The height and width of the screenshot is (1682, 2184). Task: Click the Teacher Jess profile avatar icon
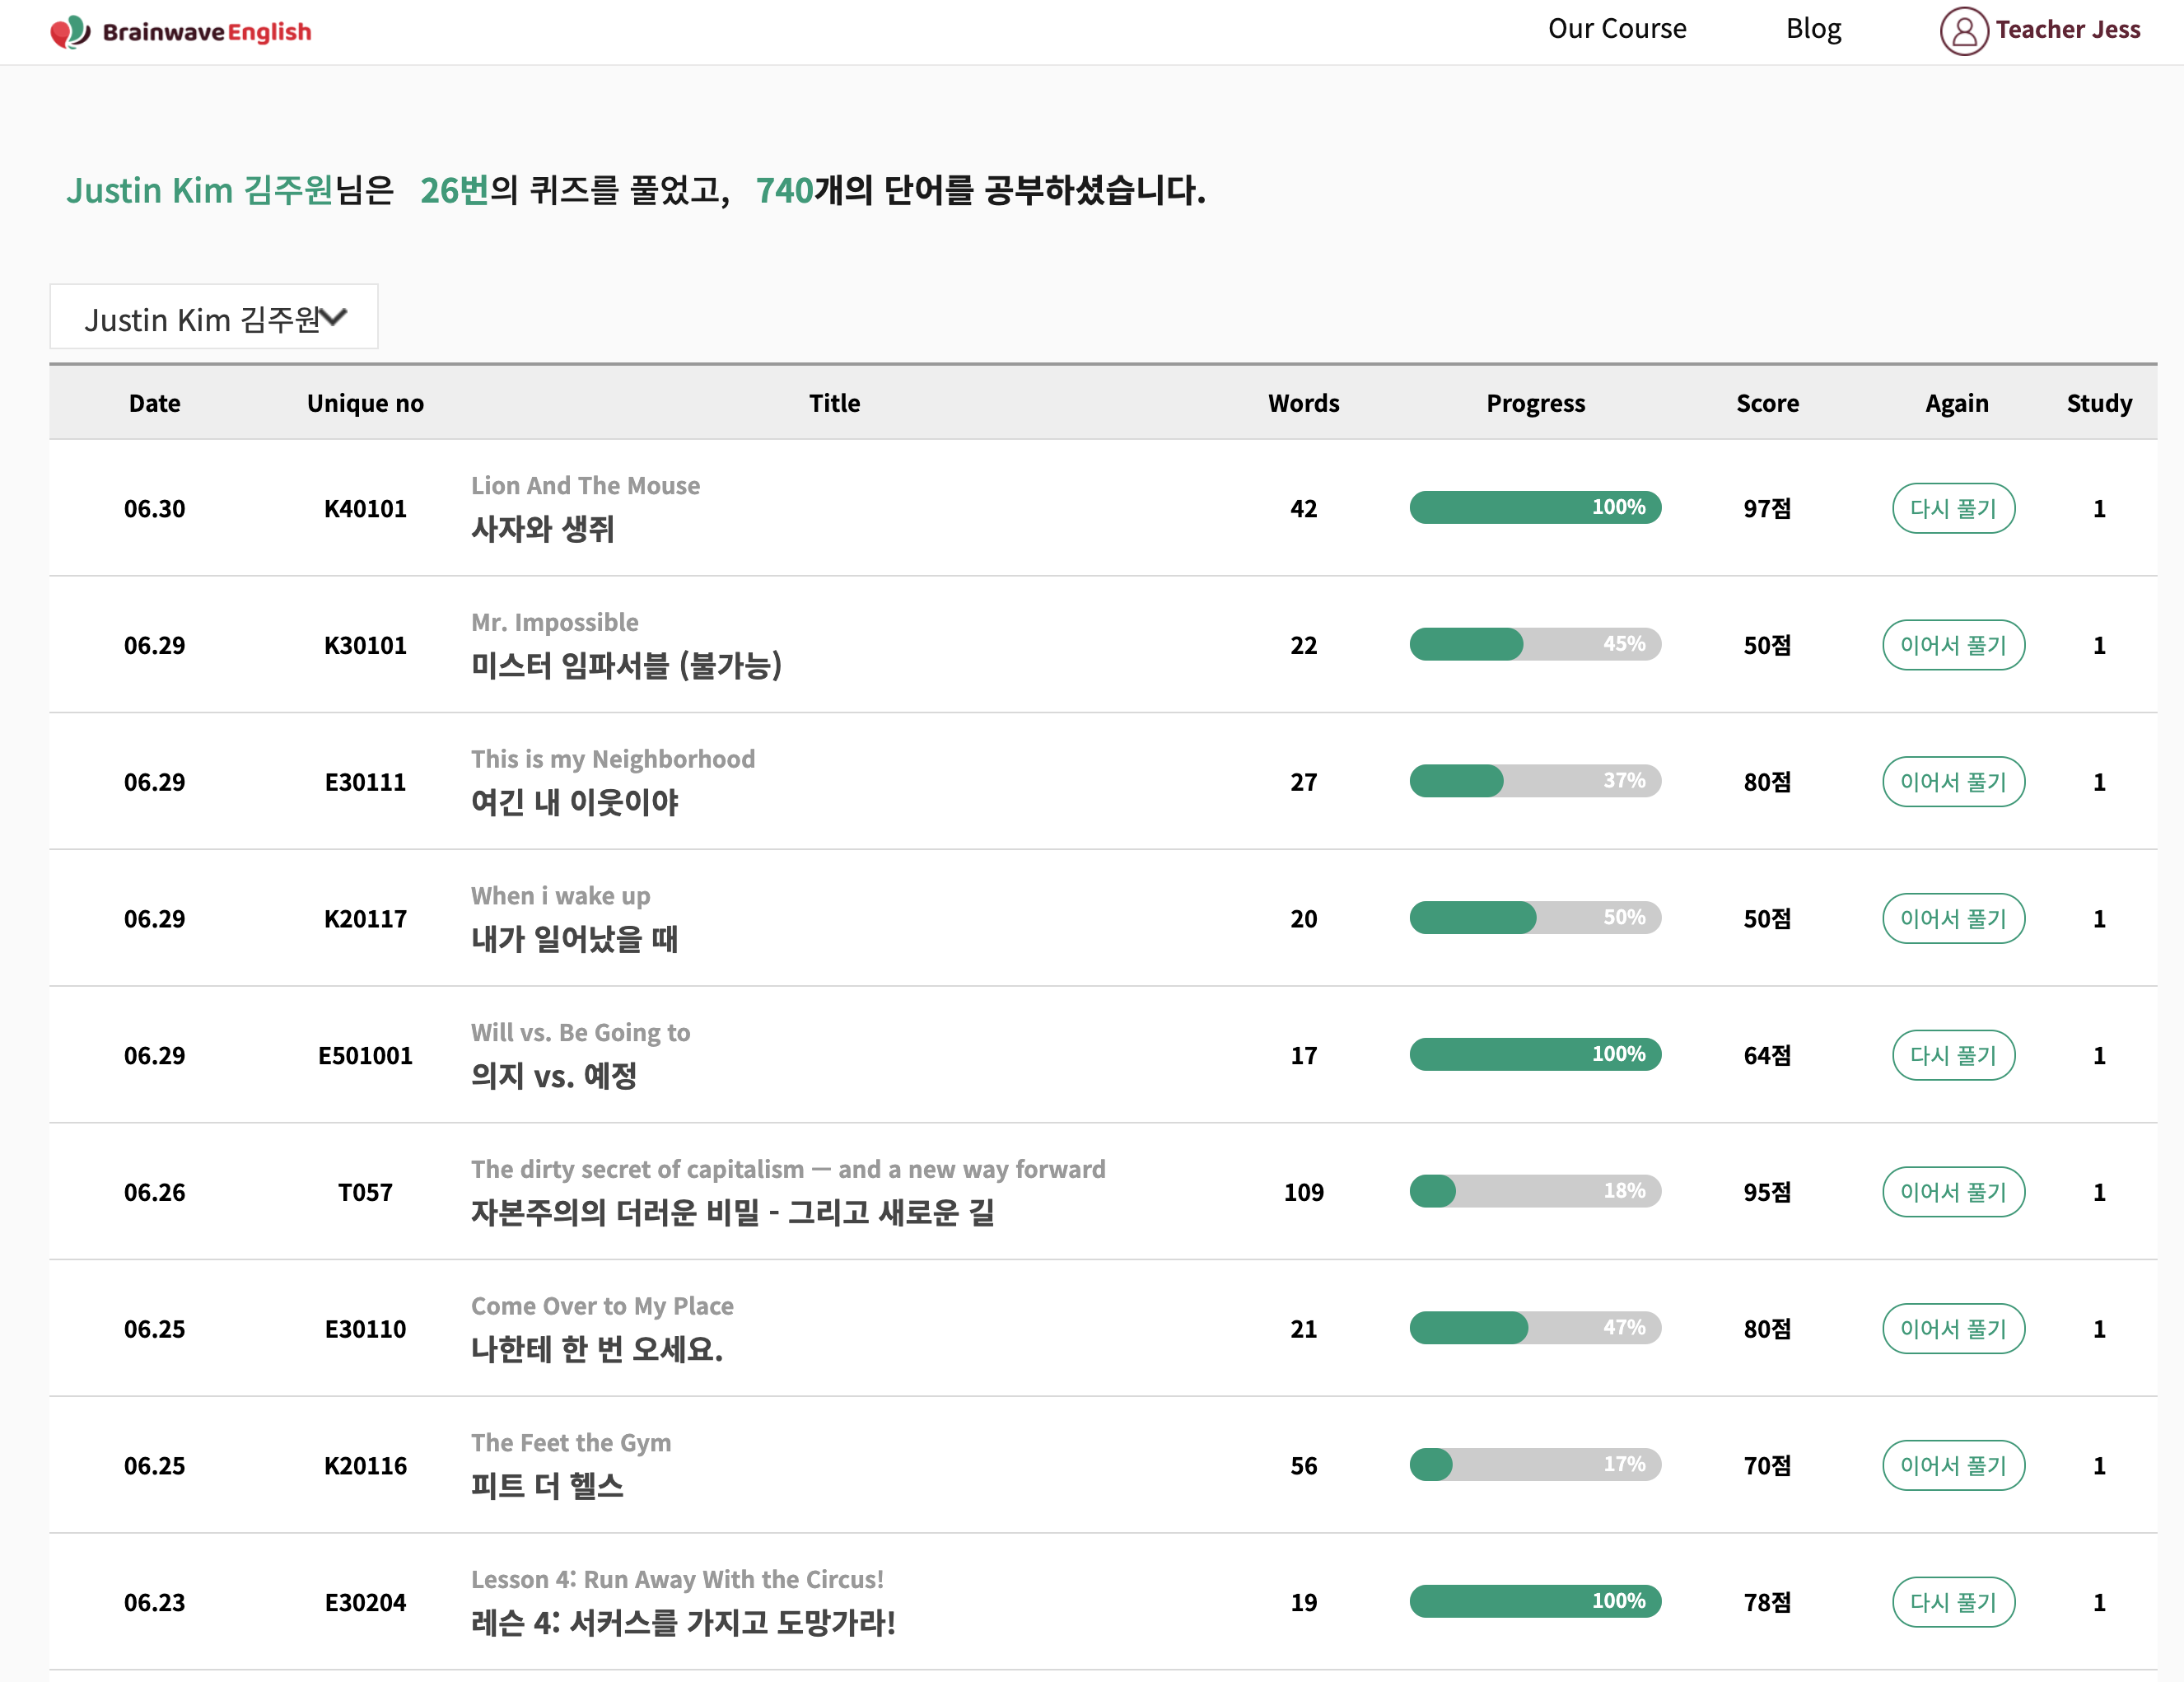pos(1963,31)
